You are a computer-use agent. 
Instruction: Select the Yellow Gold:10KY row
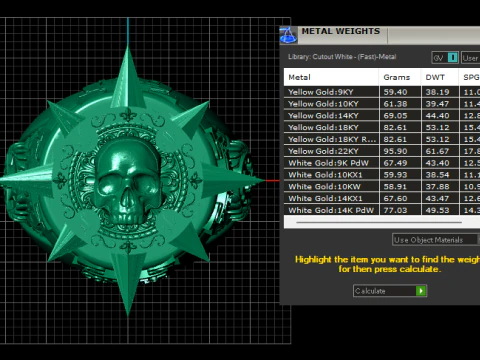382,104
